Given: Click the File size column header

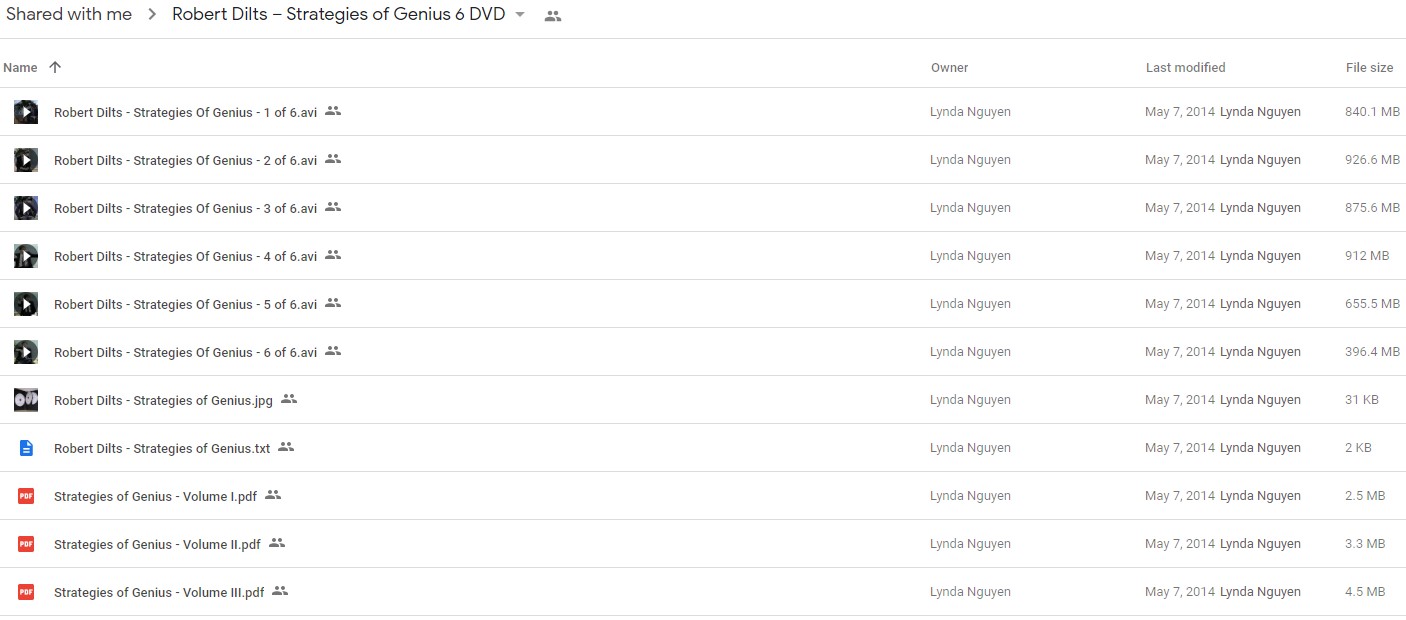Looking at the screenshot, I should 1369,68.
